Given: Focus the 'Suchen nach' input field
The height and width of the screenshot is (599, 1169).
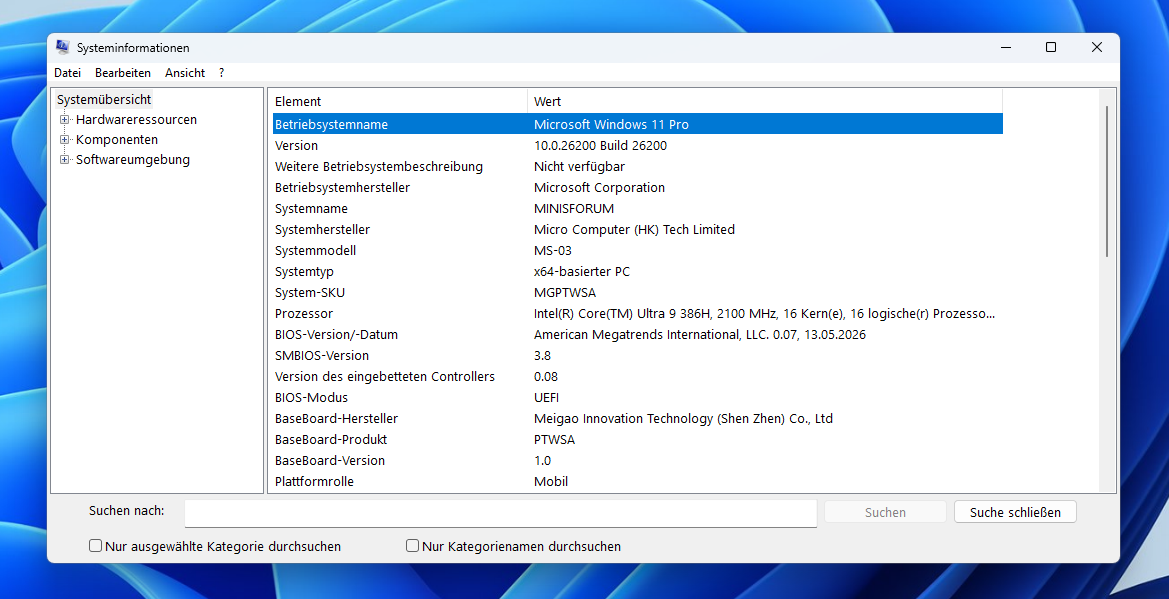Looking at the screenshot, I should tap(501, 512).
